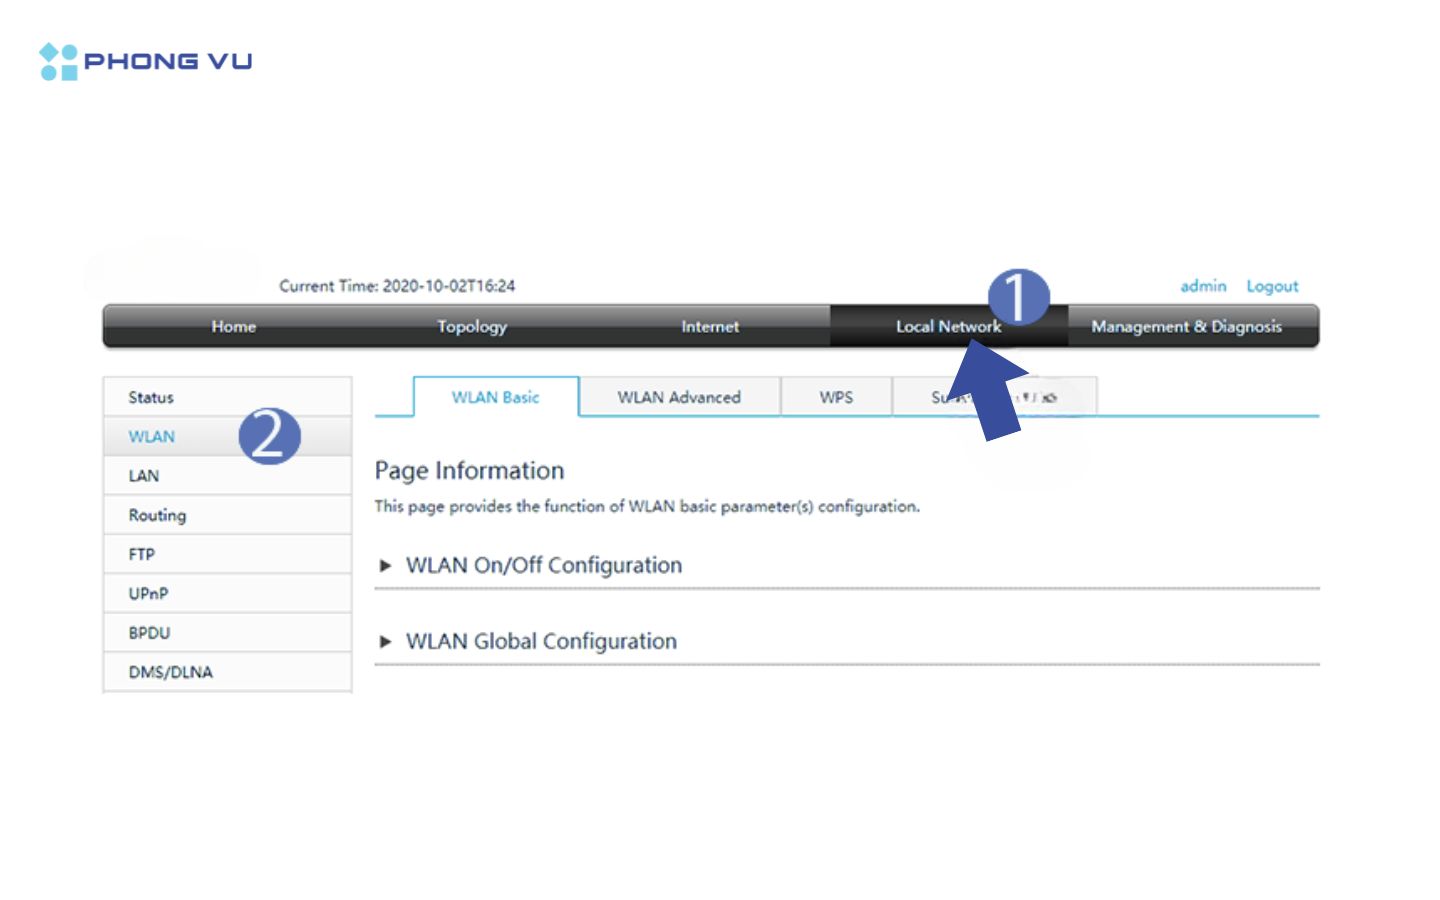Expand WLAN On/Off Configuration triangle
The image size is (1440, 900).
(x=385, y=566)
